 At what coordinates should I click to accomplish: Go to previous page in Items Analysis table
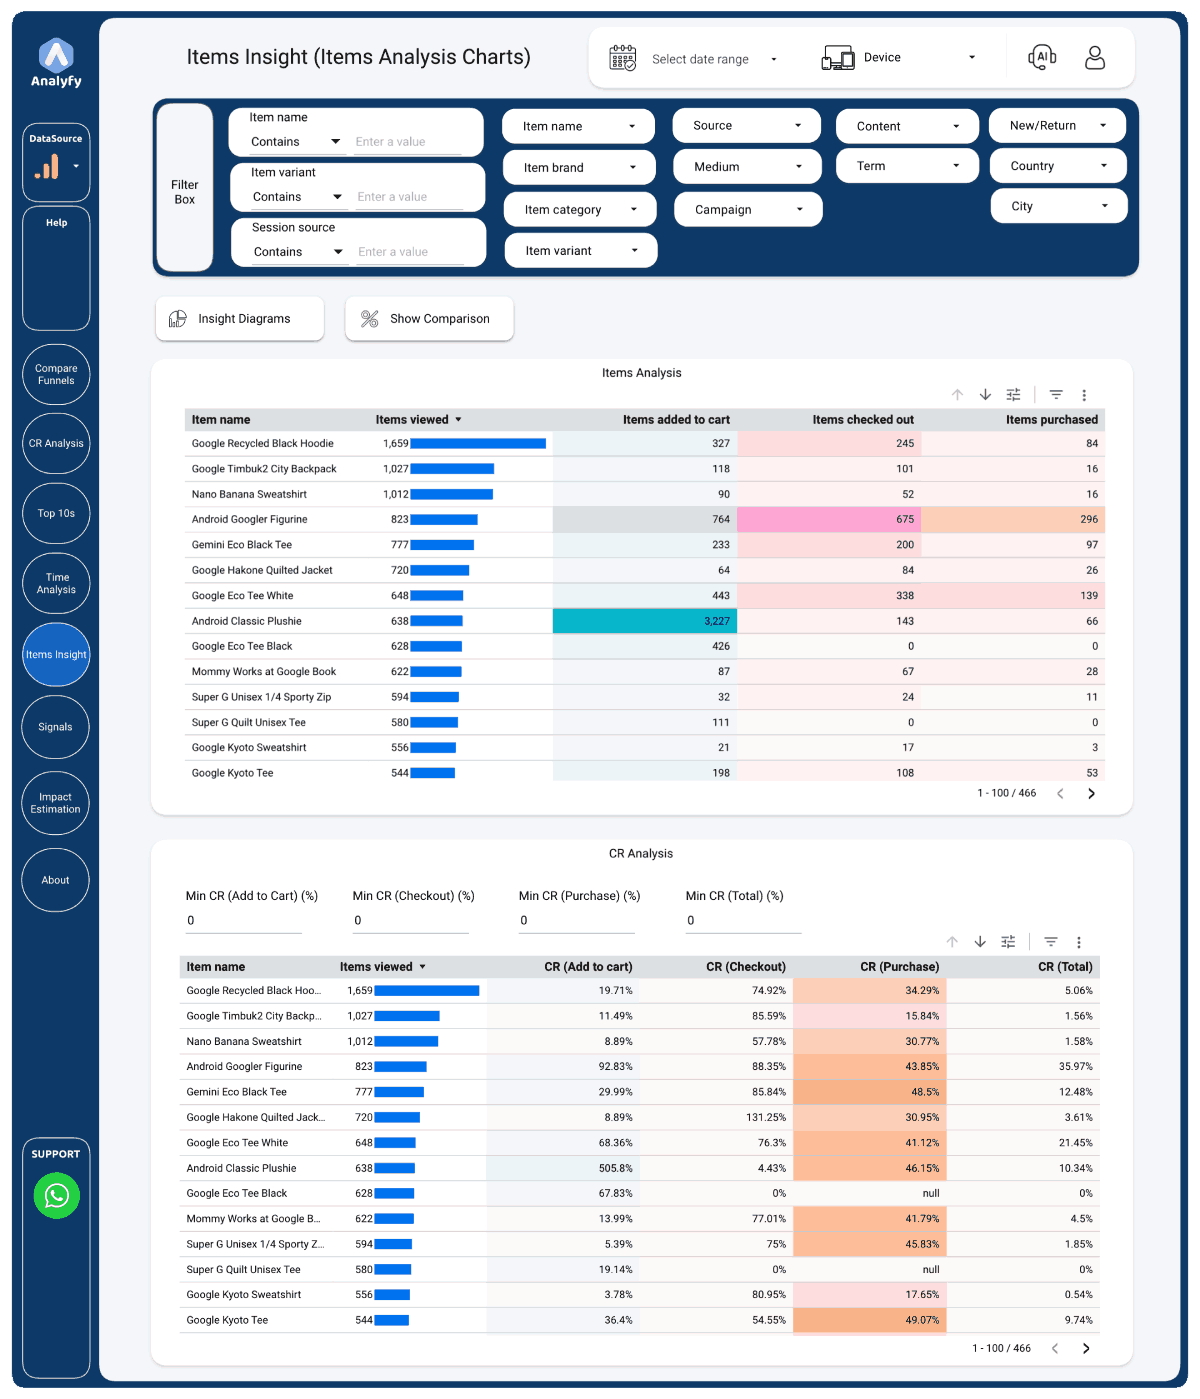point(1060,793)
